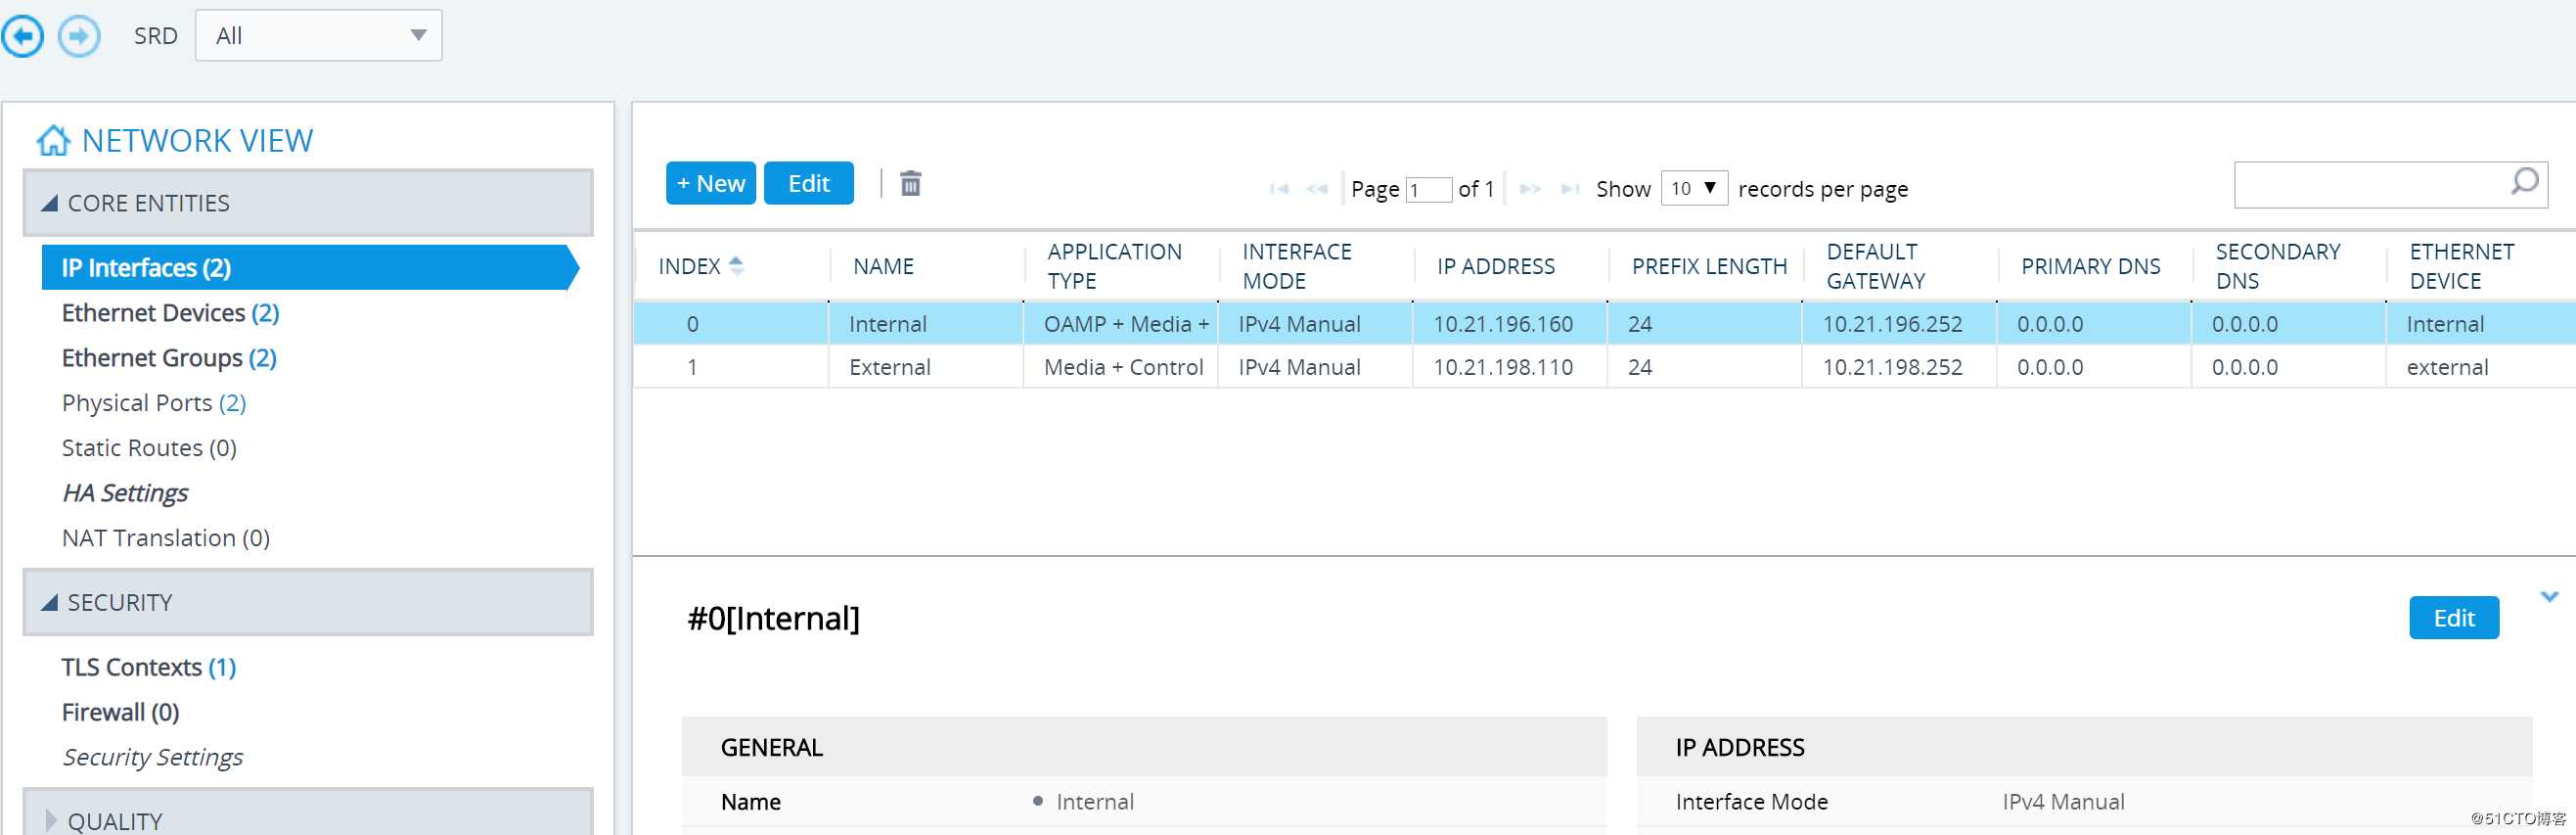Click the Media + Control cell
The image size is (2576, 835).
coord(1120,367)
